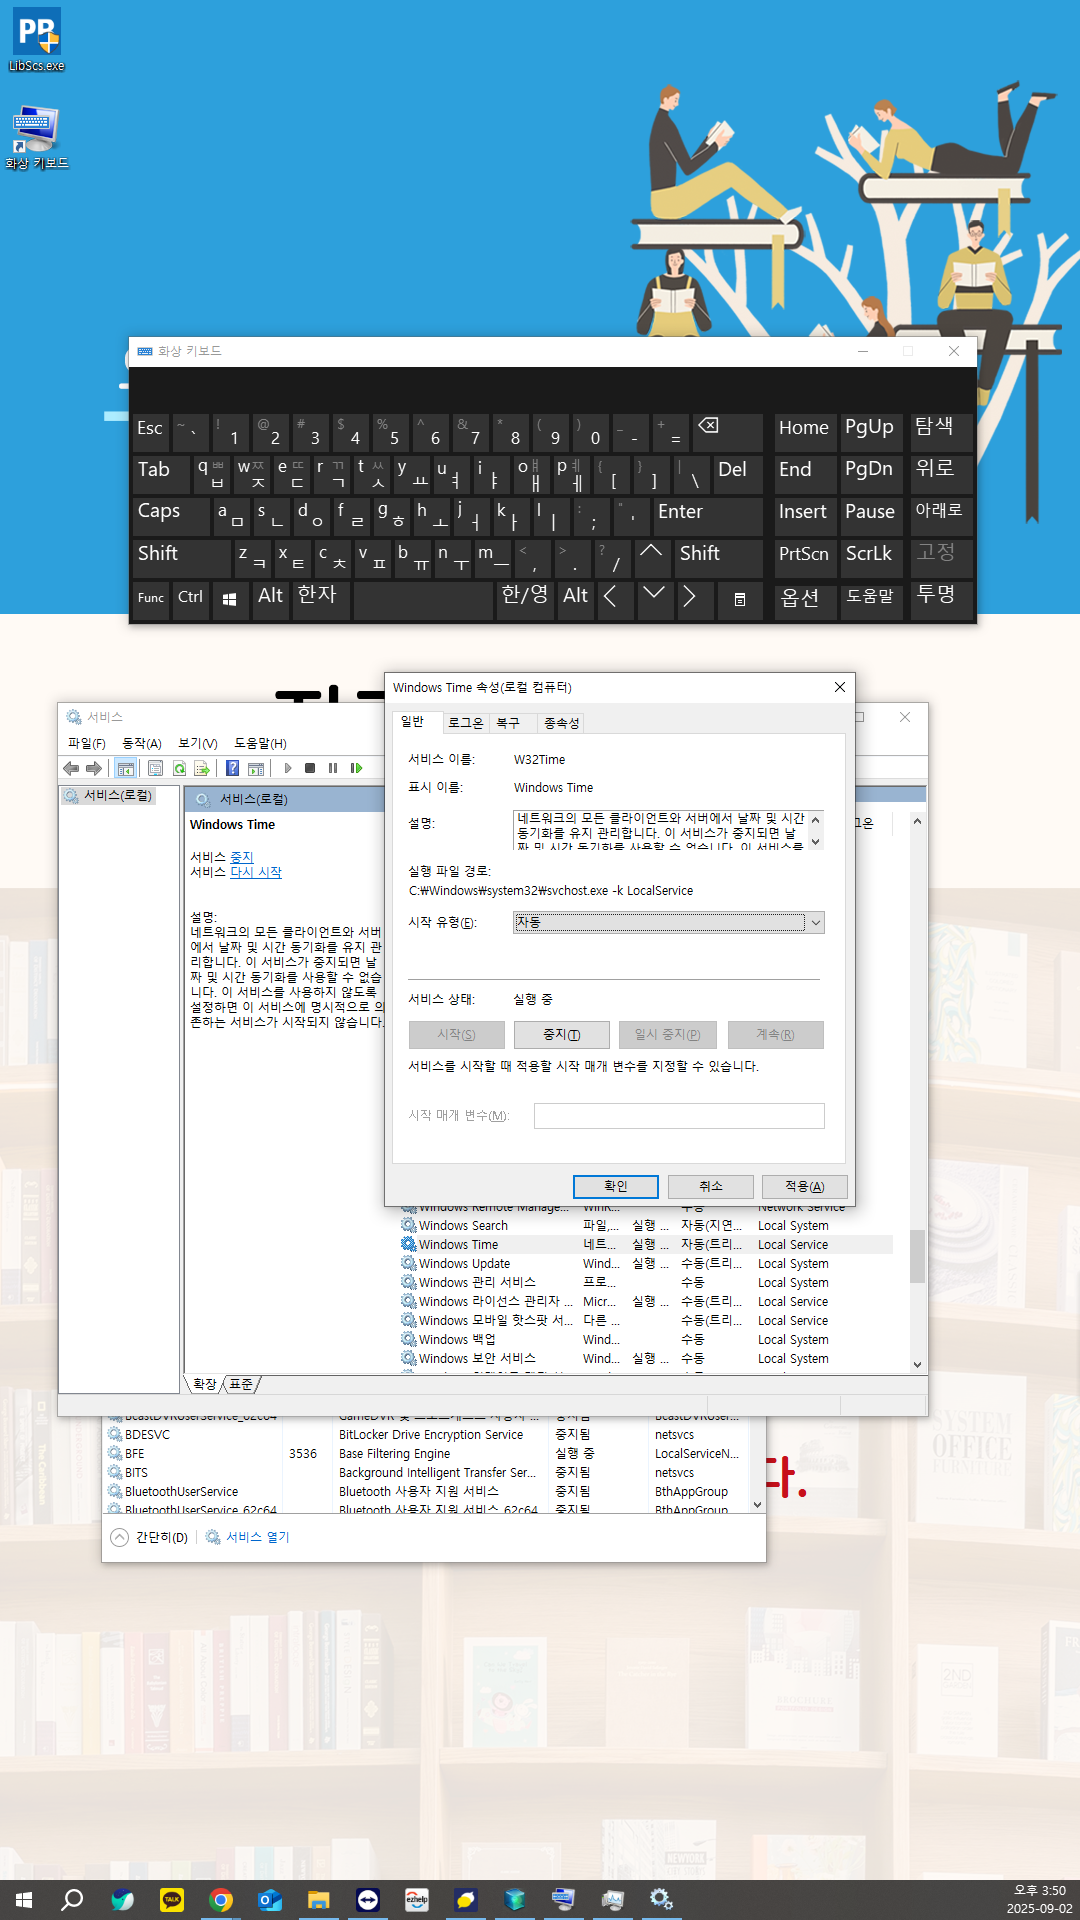Image resolution: width=1080 pixels, height=1920 pixels.
Task: Click Task Manager list scroll down arrow
Action: 757,1504
